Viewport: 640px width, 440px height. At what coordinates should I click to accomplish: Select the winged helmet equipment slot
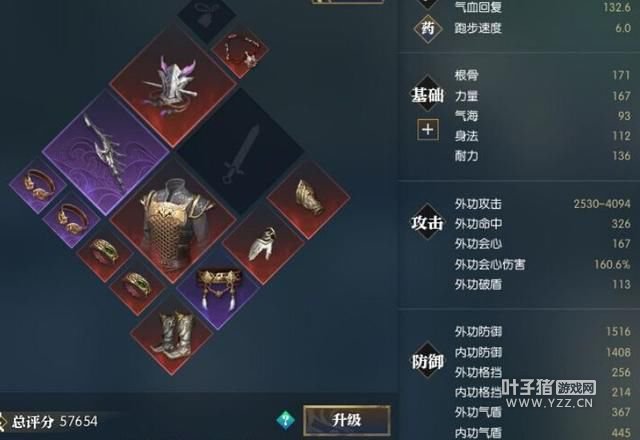pos(173,85)
